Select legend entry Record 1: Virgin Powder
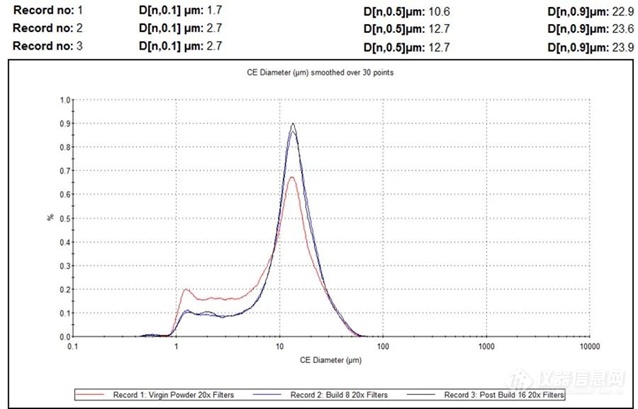This screenshot has height=409, width=638. tap(167, 394)
